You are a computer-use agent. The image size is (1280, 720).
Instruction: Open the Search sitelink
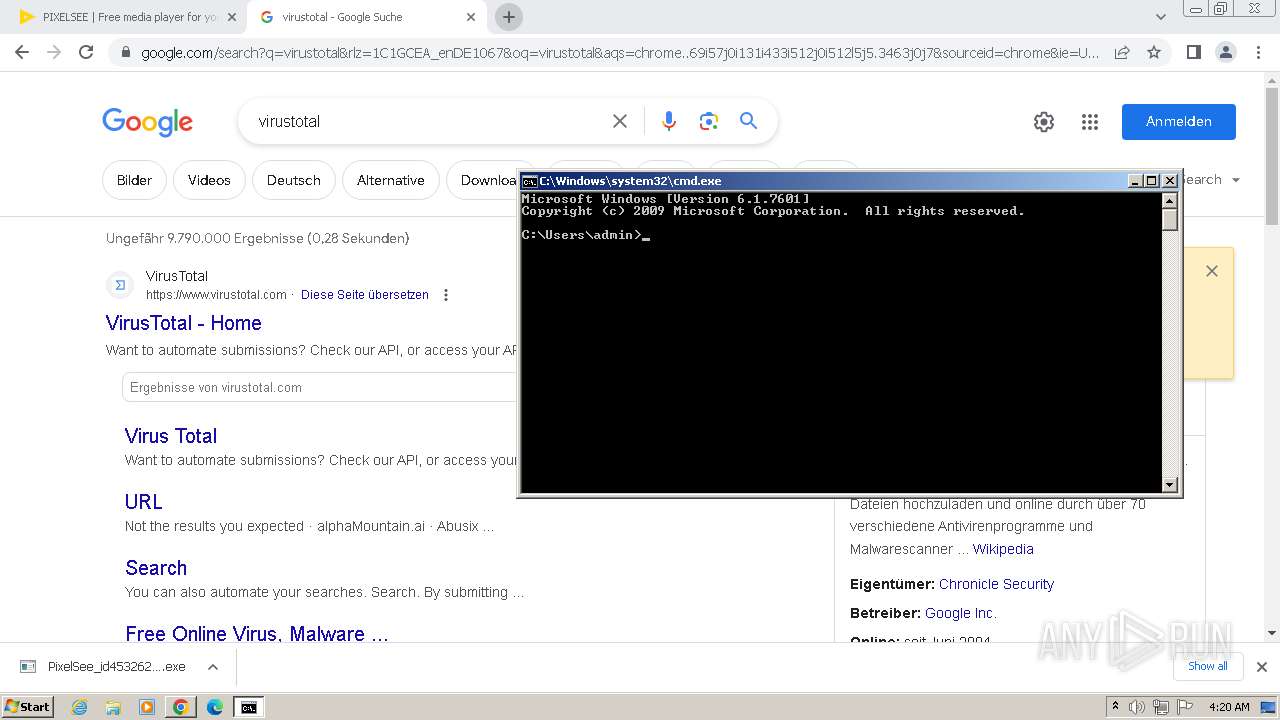coord(156,568)
